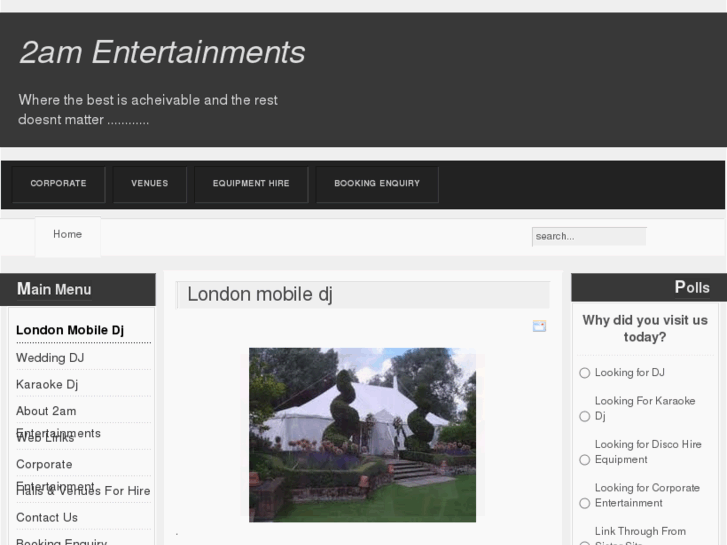This screenshot has width=727, height=545.
Task: Choose 'Looking for Disco Hire Equipment' option
Action: [x=585, y=460]
